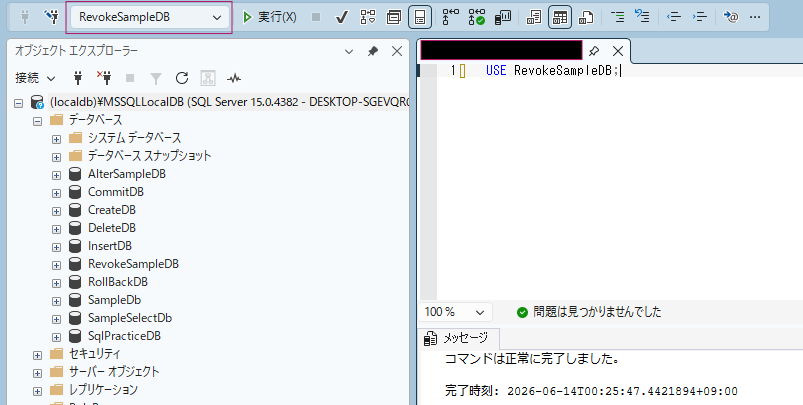Screen dimensions: 803x405
Task: Open the メッセージ results tab
Action: click(x=458, y=338)
